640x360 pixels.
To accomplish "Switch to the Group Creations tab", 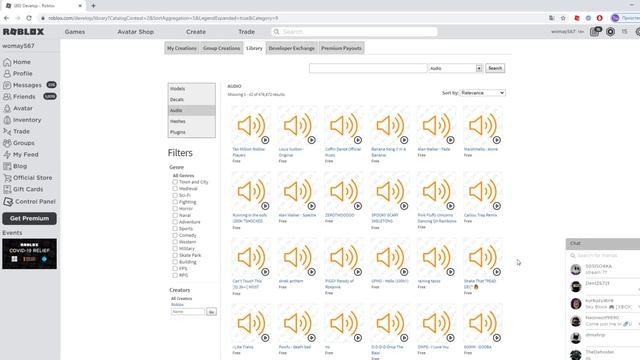I will coord(222,48).
